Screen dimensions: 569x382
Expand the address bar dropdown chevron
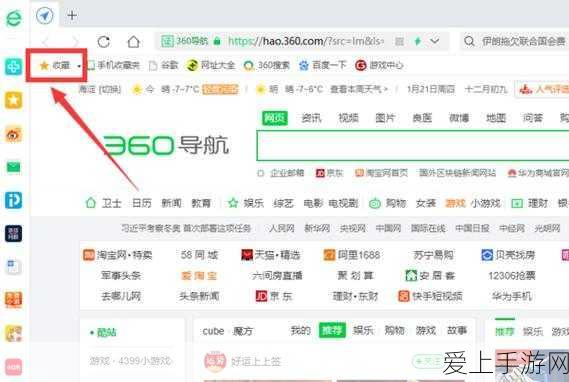434,41
